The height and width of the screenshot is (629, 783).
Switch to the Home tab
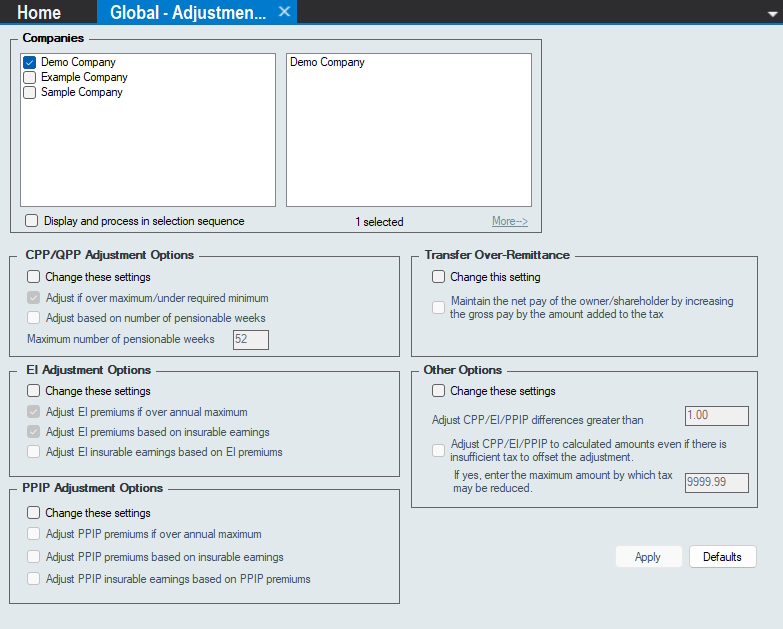(x=39, y=12)
